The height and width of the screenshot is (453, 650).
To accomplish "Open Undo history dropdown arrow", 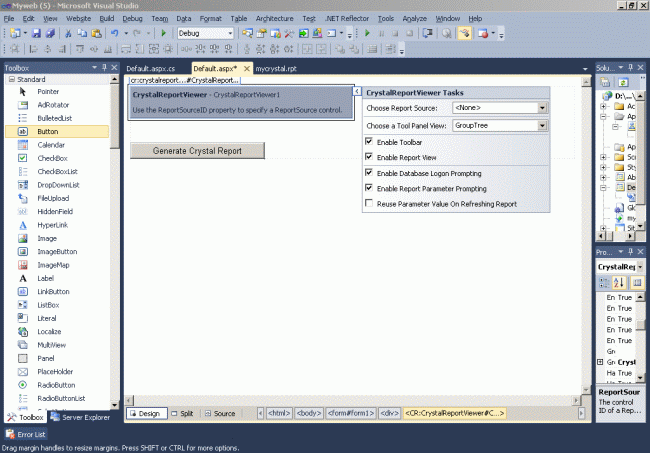I will 126,33.
